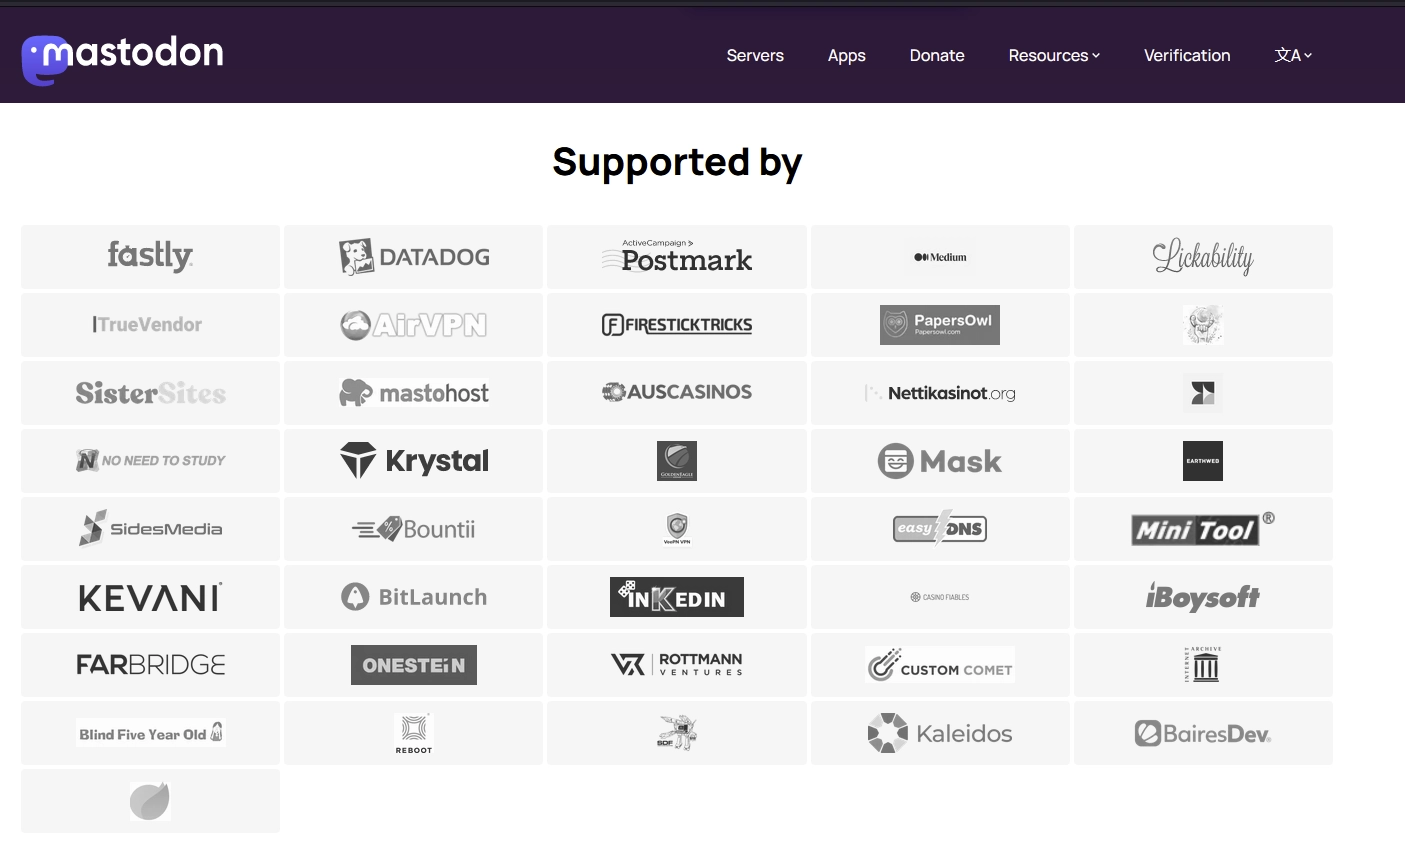Open the Apps page from the navbar

coord(846,55)
